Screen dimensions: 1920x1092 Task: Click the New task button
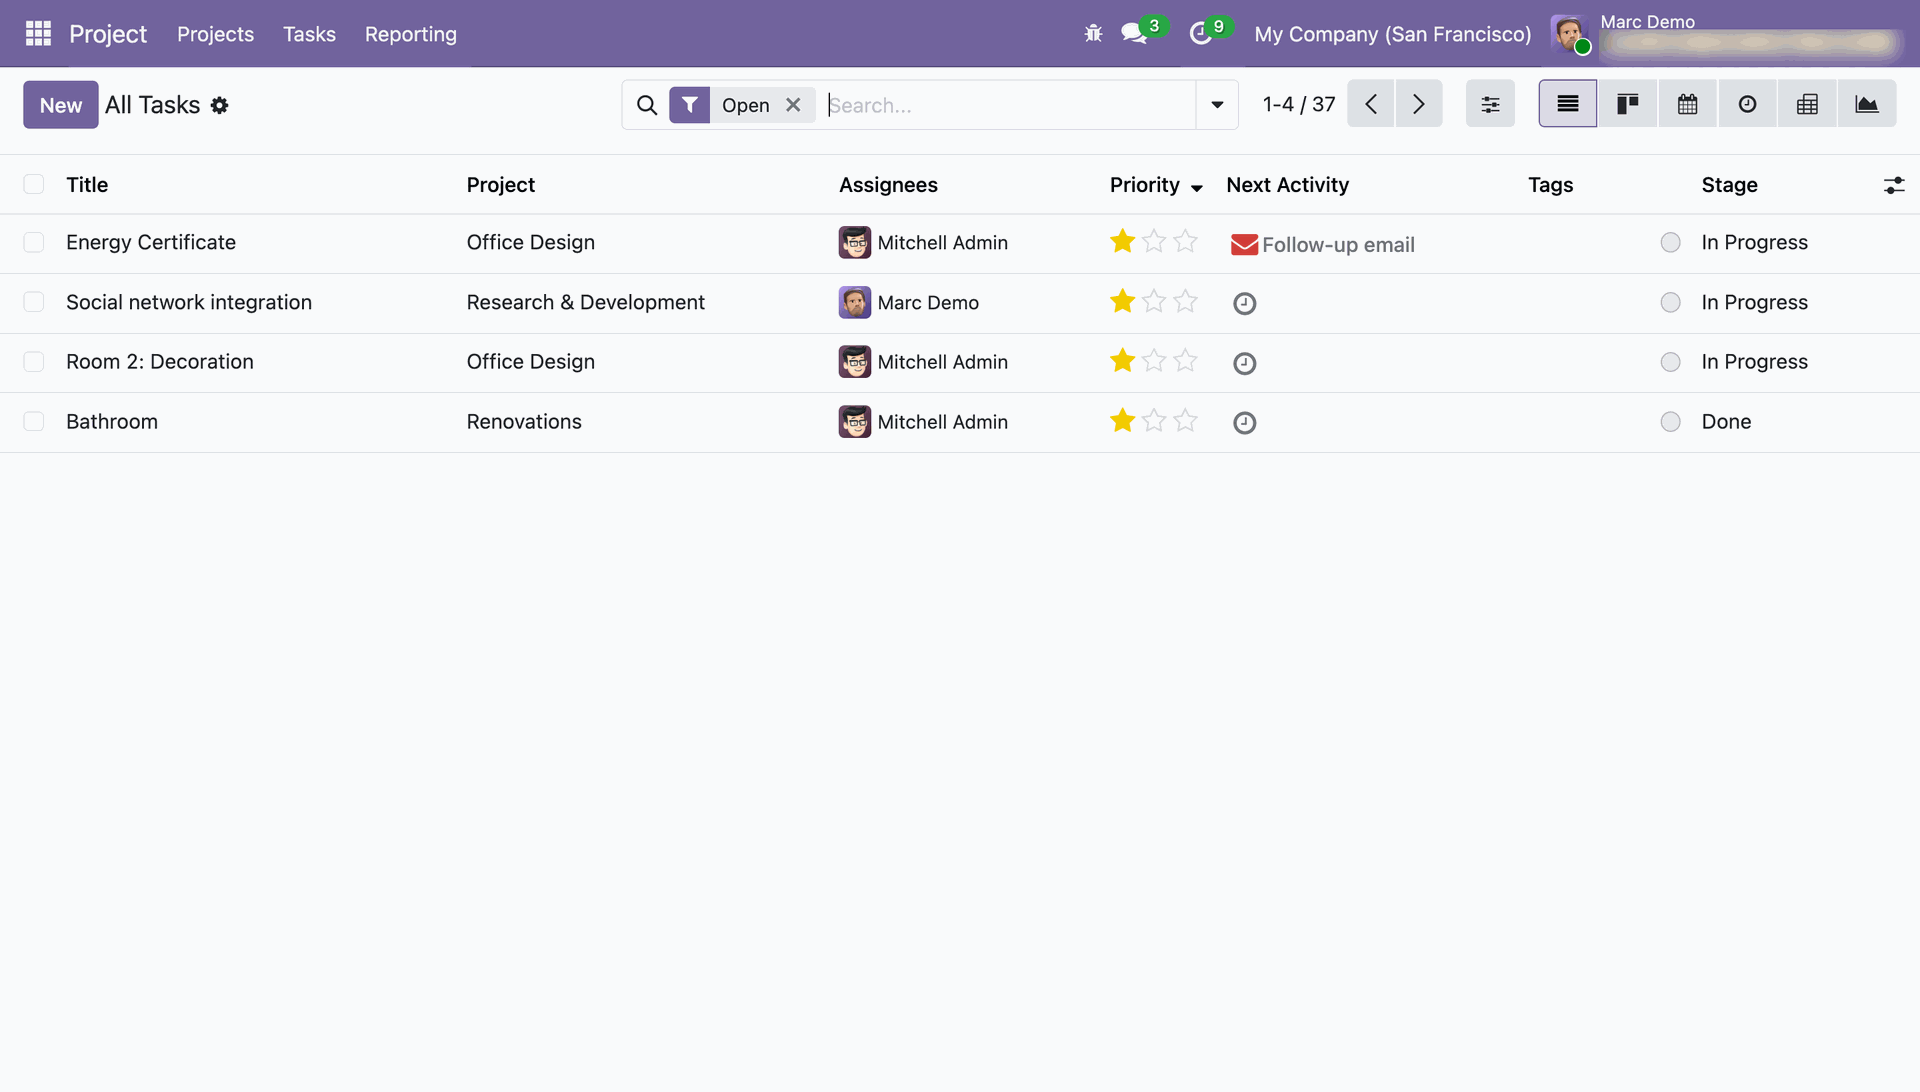pyautogui.click(x=61, y=105)
